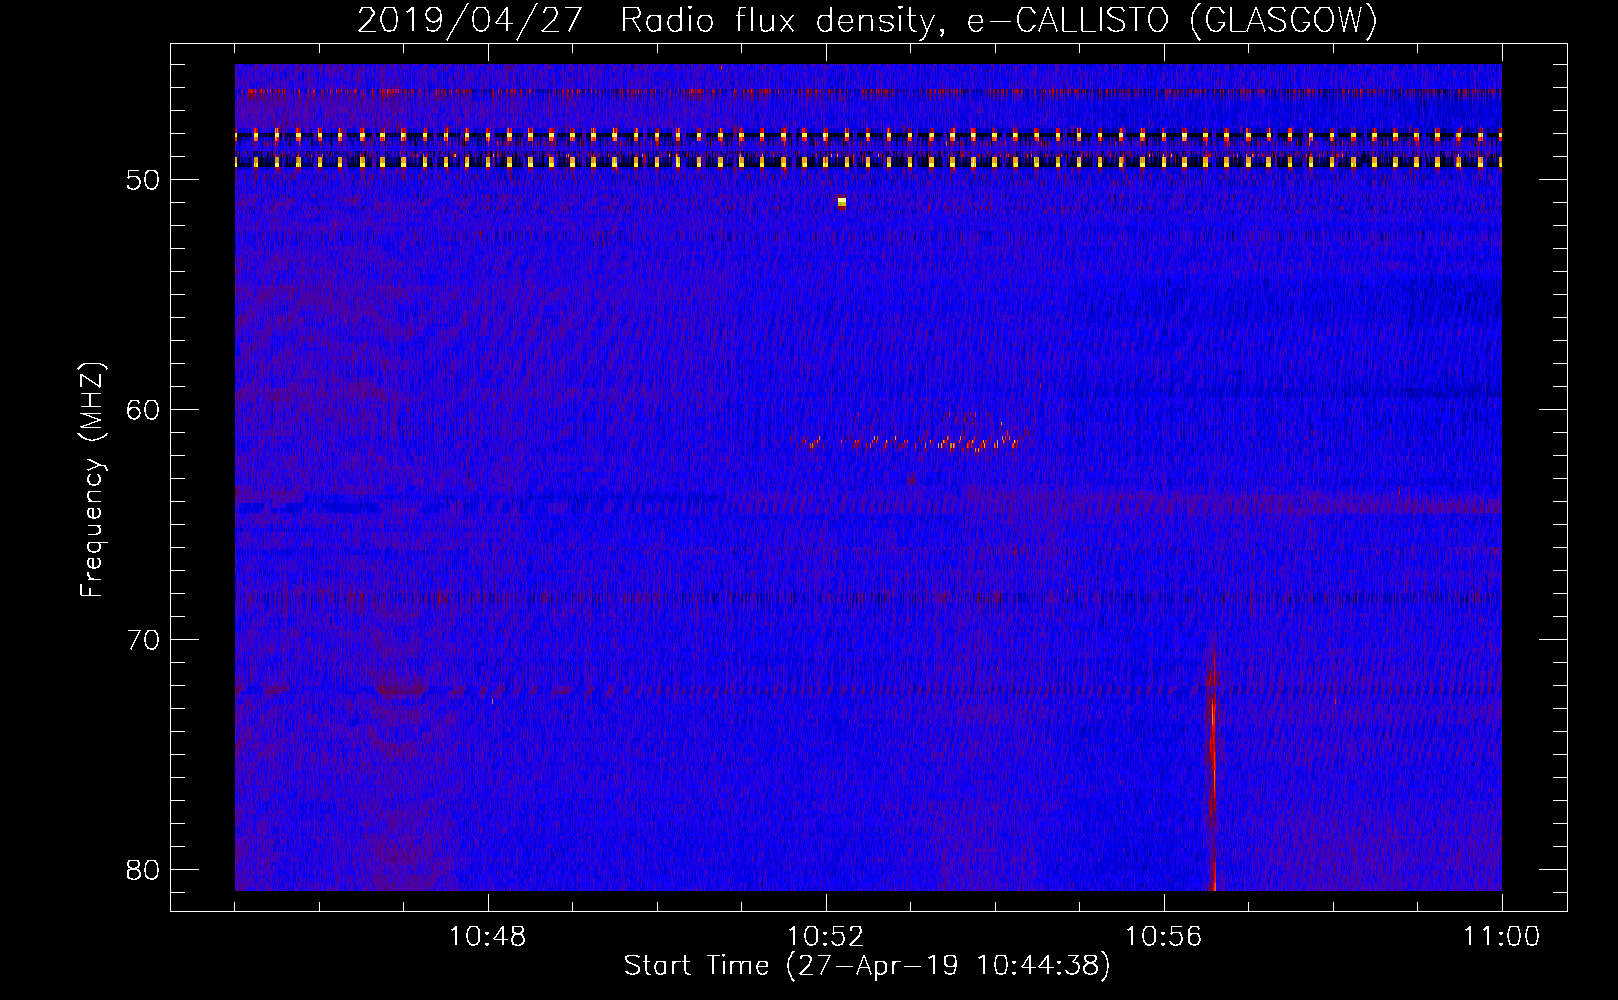Click the 10:48 time tick label
The width and height of the screenshot is (1618, 1000).
488,937
